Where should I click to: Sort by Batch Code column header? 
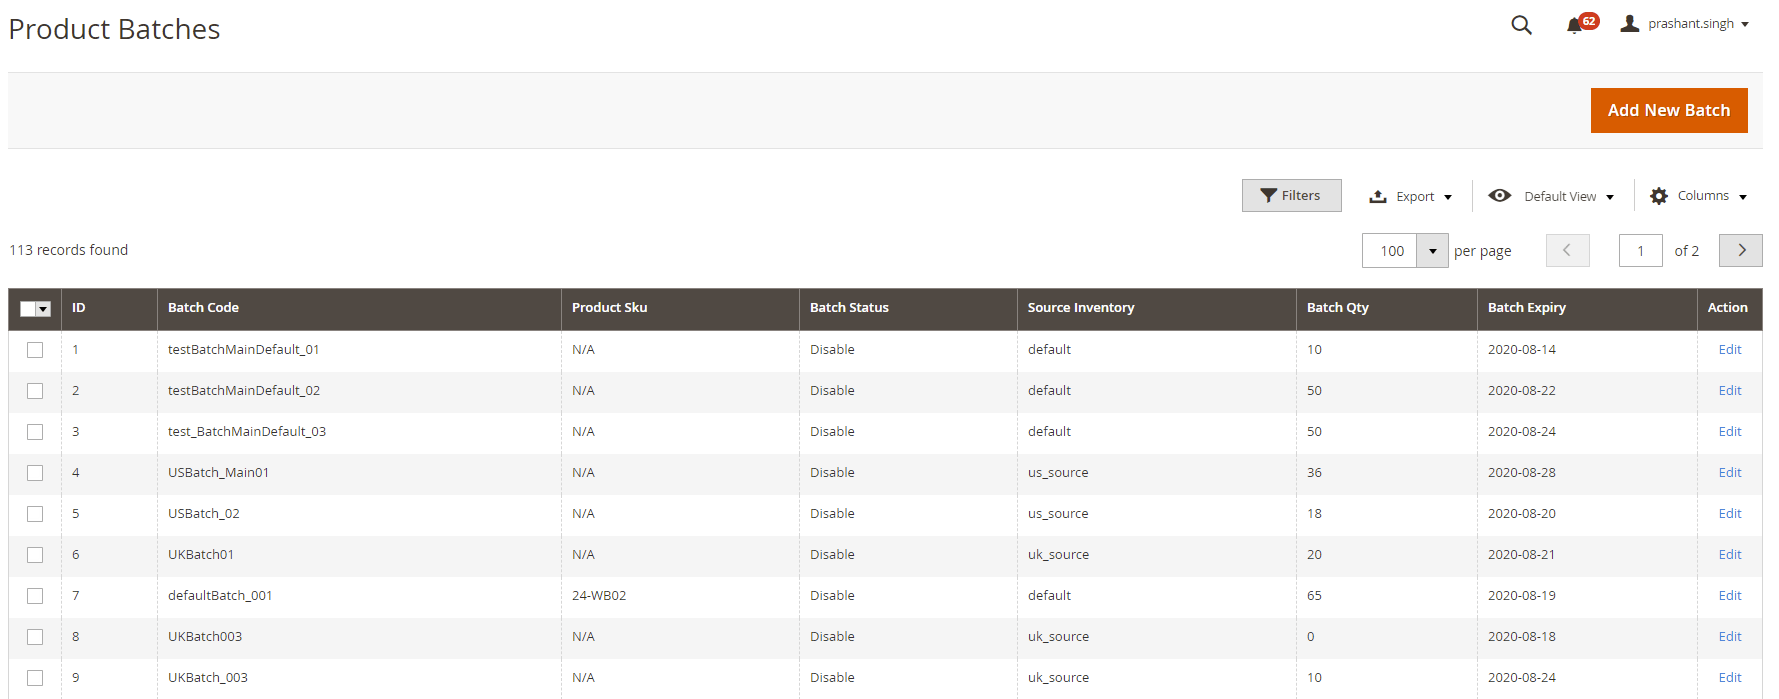click(x=203, y=308)
